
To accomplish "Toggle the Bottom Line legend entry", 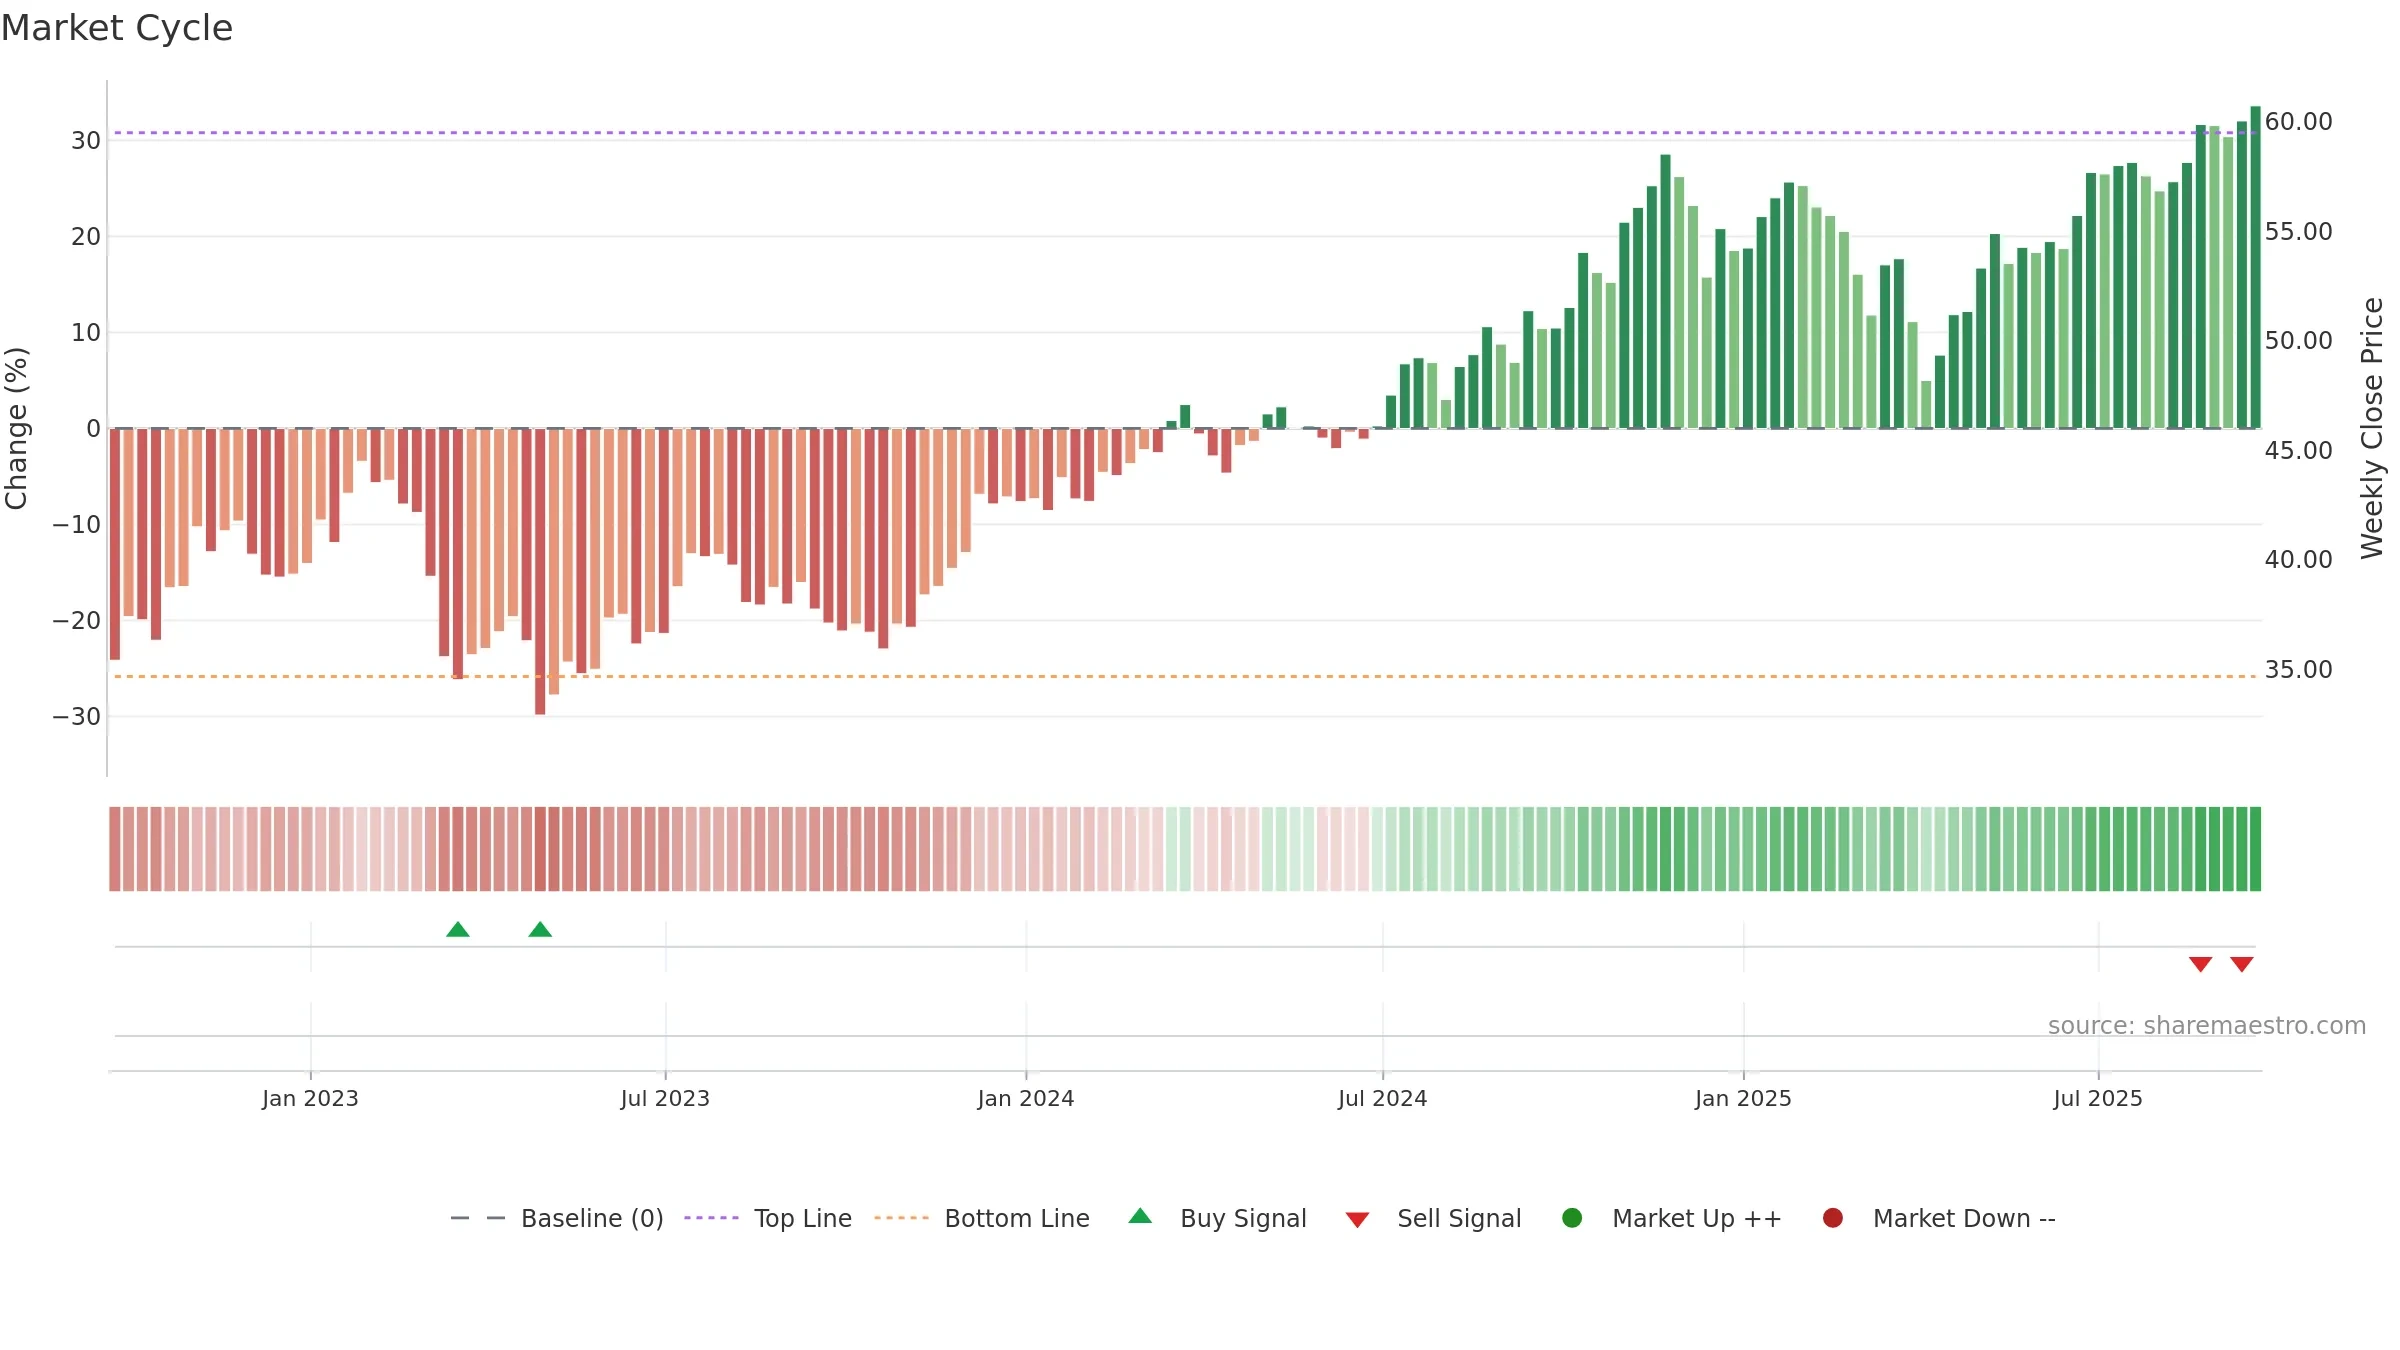I will click(x=982, y=1218).
